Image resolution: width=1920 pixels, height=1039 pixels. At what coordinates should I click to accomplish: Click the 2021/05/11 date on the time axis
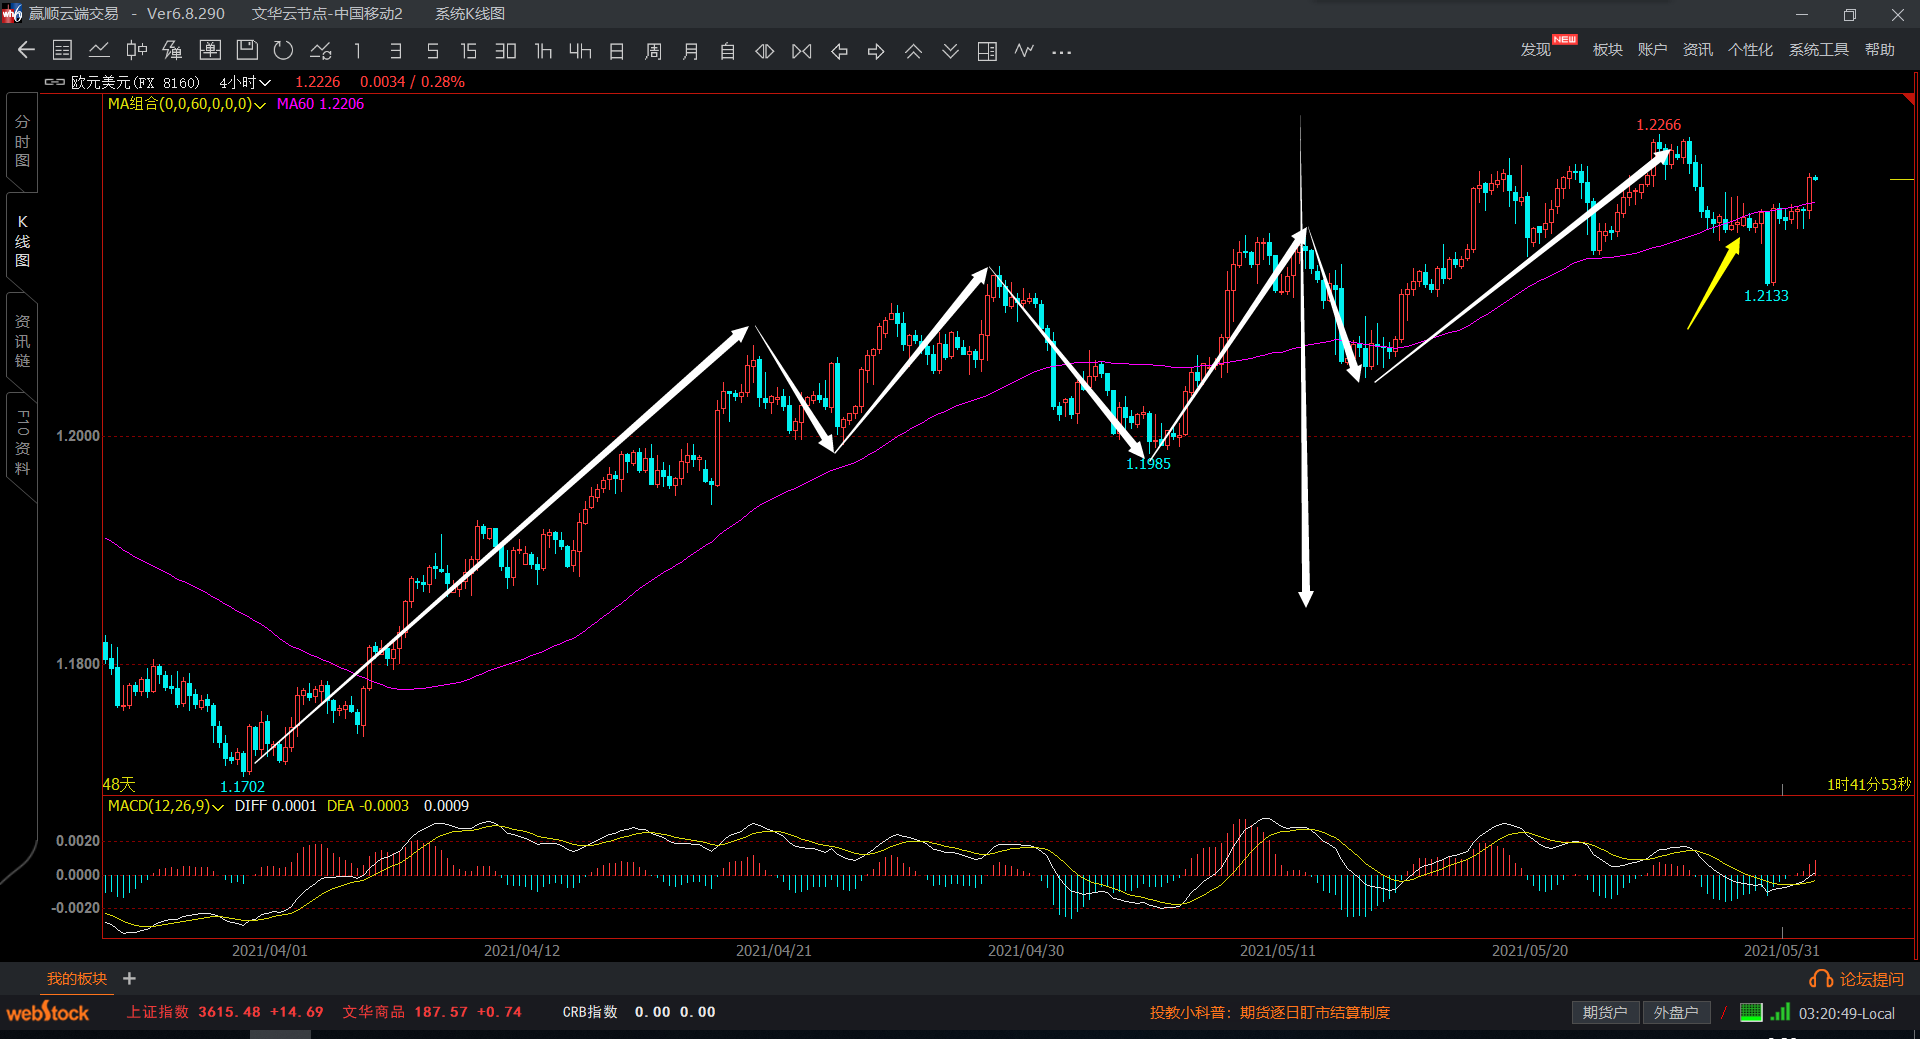[1278, 951]
